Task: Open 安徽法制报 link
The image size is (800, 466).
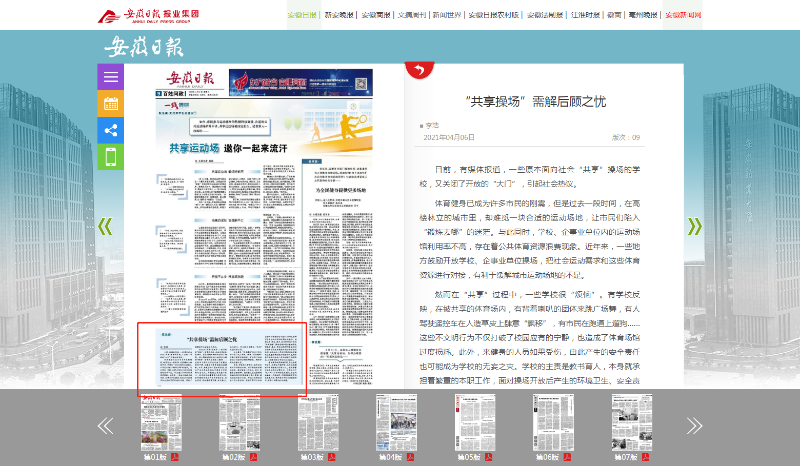Action: click(x=545, y=15)
